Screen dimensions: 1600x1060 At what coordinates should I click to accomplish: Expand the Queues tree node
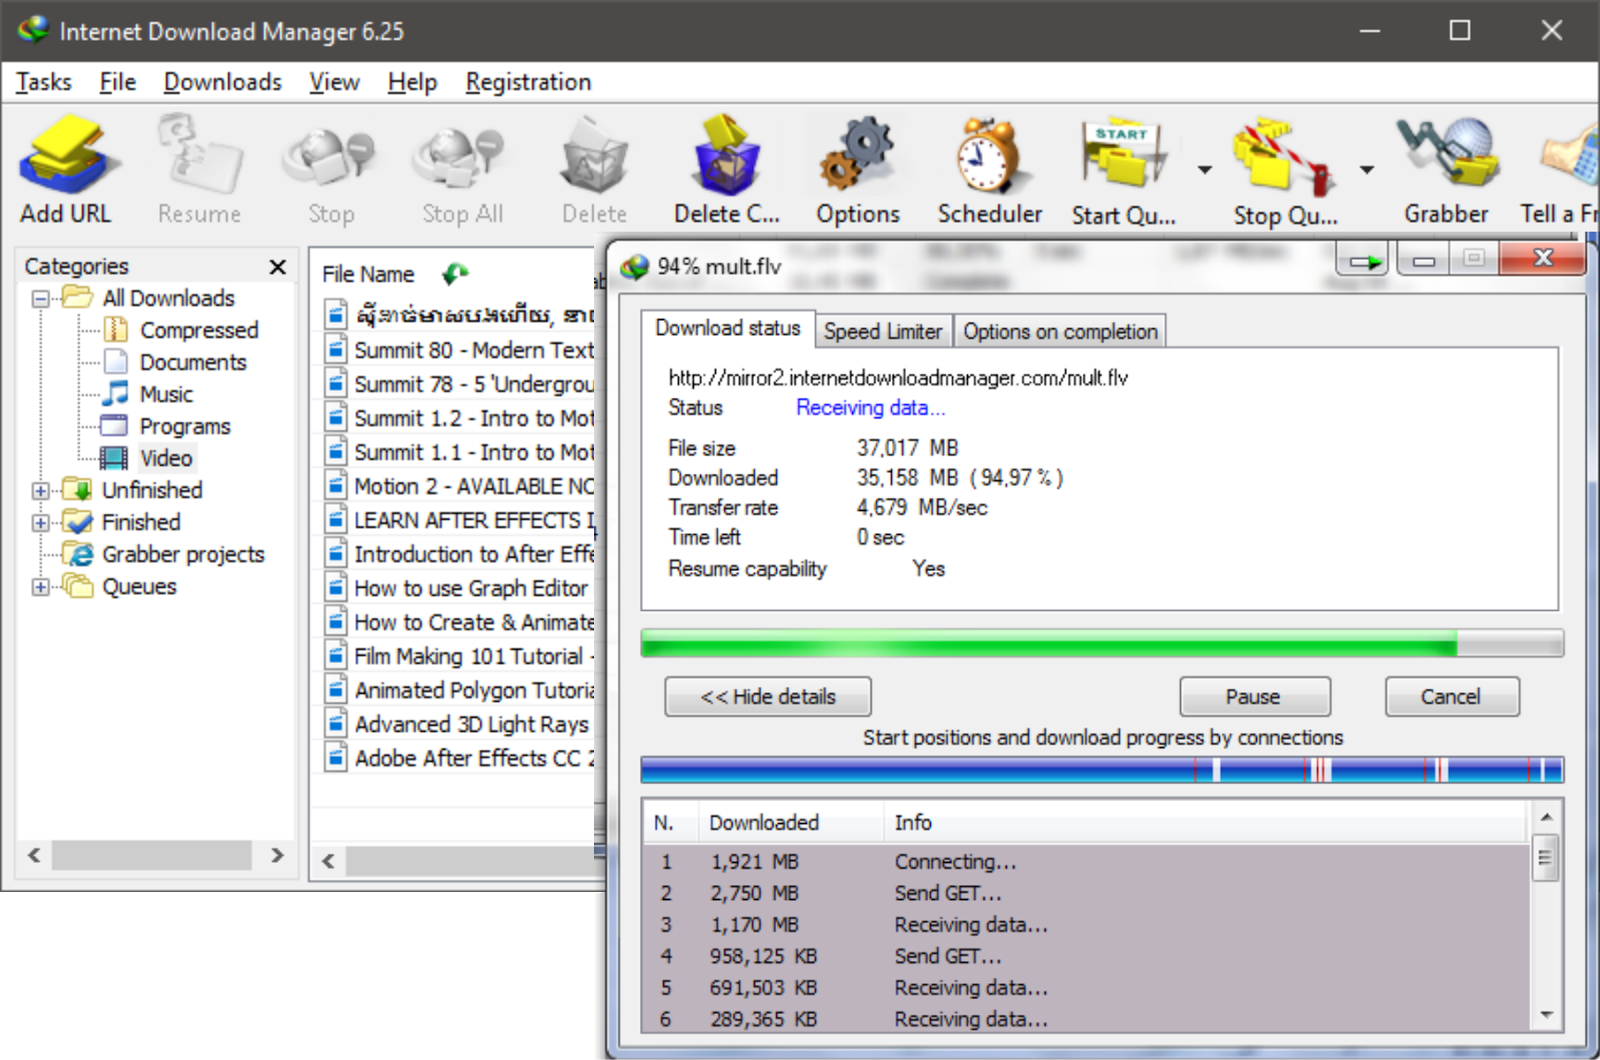pos(41,586)
